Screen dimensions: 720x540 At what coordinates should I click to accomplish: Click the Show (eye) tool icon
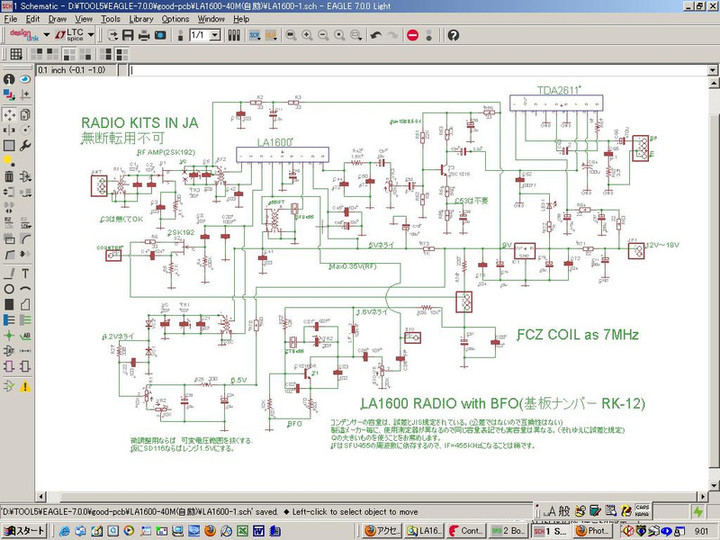(23, 79)
